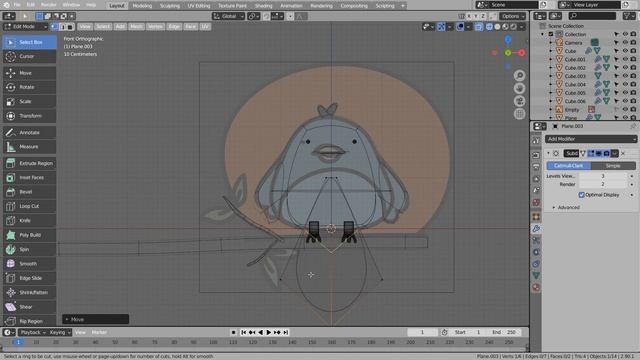Viewport: 640px width, 360px height.
Task: Adjust the Levels Viewport value field
Action: (x=602, y=176)
